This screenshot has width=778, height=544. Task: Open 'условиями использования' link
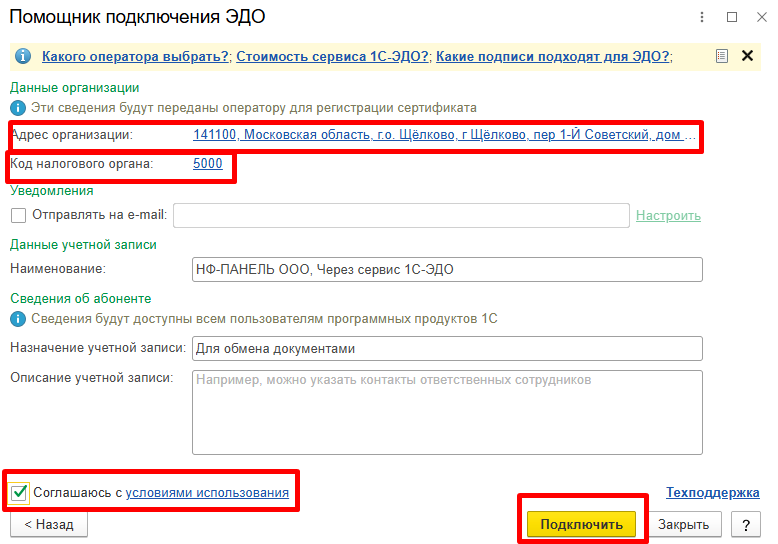(207, 493)
